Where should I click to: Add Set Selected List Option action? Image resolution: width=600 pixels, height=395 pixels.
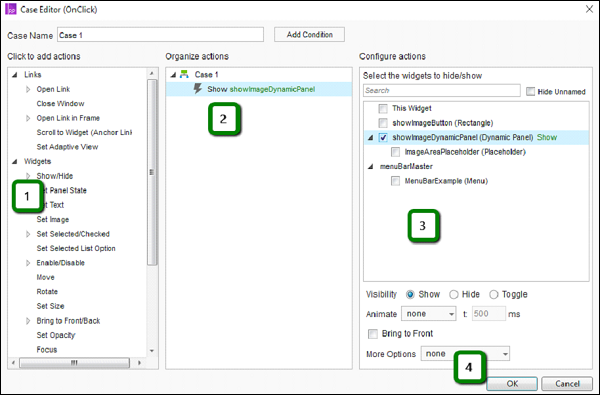(x=76, y=248)
